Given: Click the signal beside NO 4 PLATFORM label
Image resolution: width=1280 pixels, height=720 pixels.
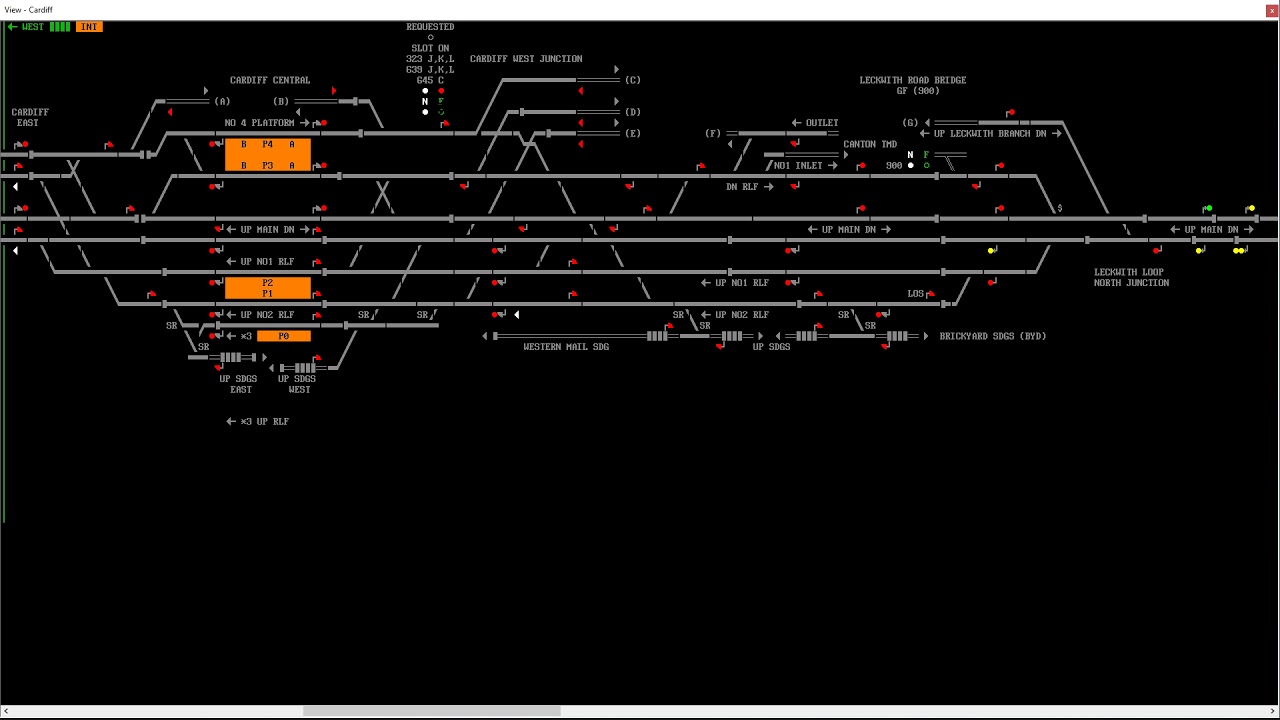Looking at the screenshot, I should pos(321,123).
